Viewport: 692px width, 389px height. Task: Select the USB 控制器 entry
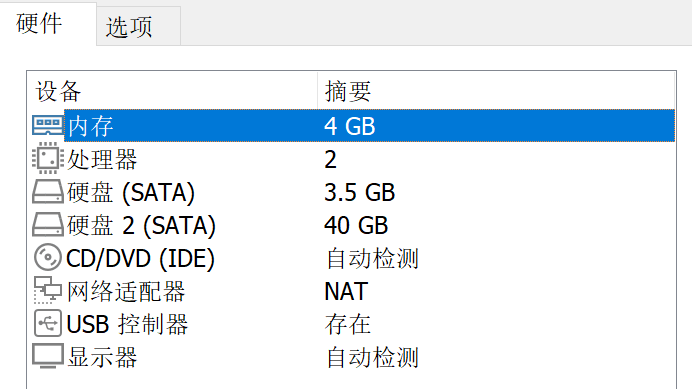tap(354, 324)
